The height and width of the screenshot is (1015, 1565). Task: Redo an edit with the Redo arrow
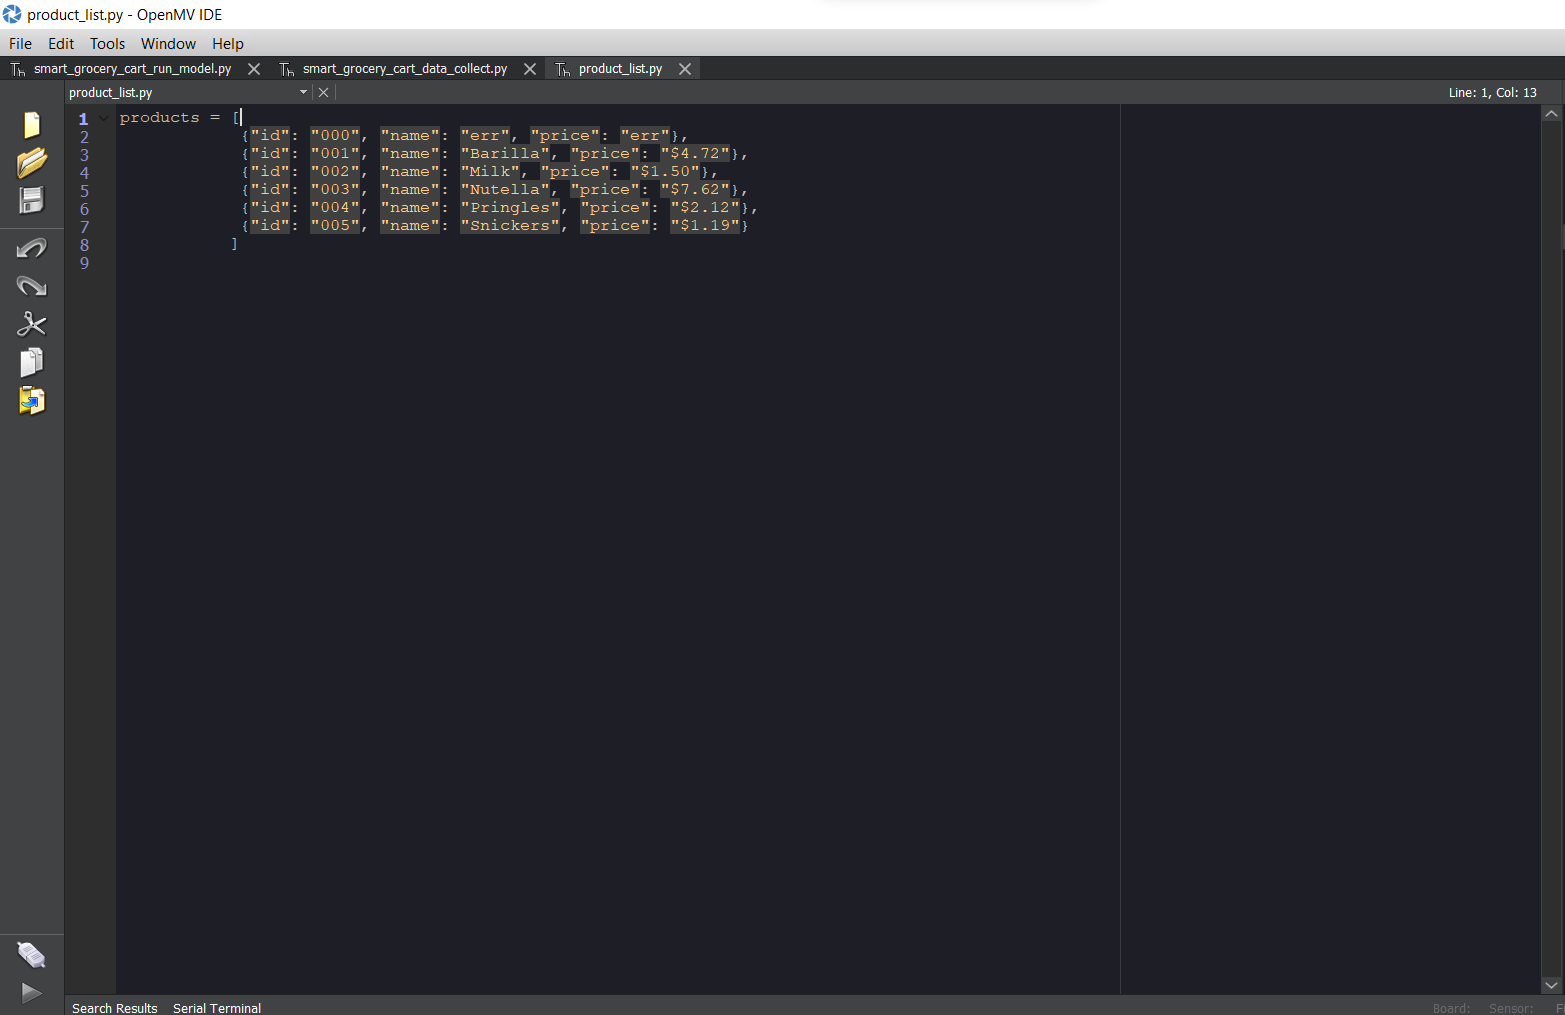point(31,286)
